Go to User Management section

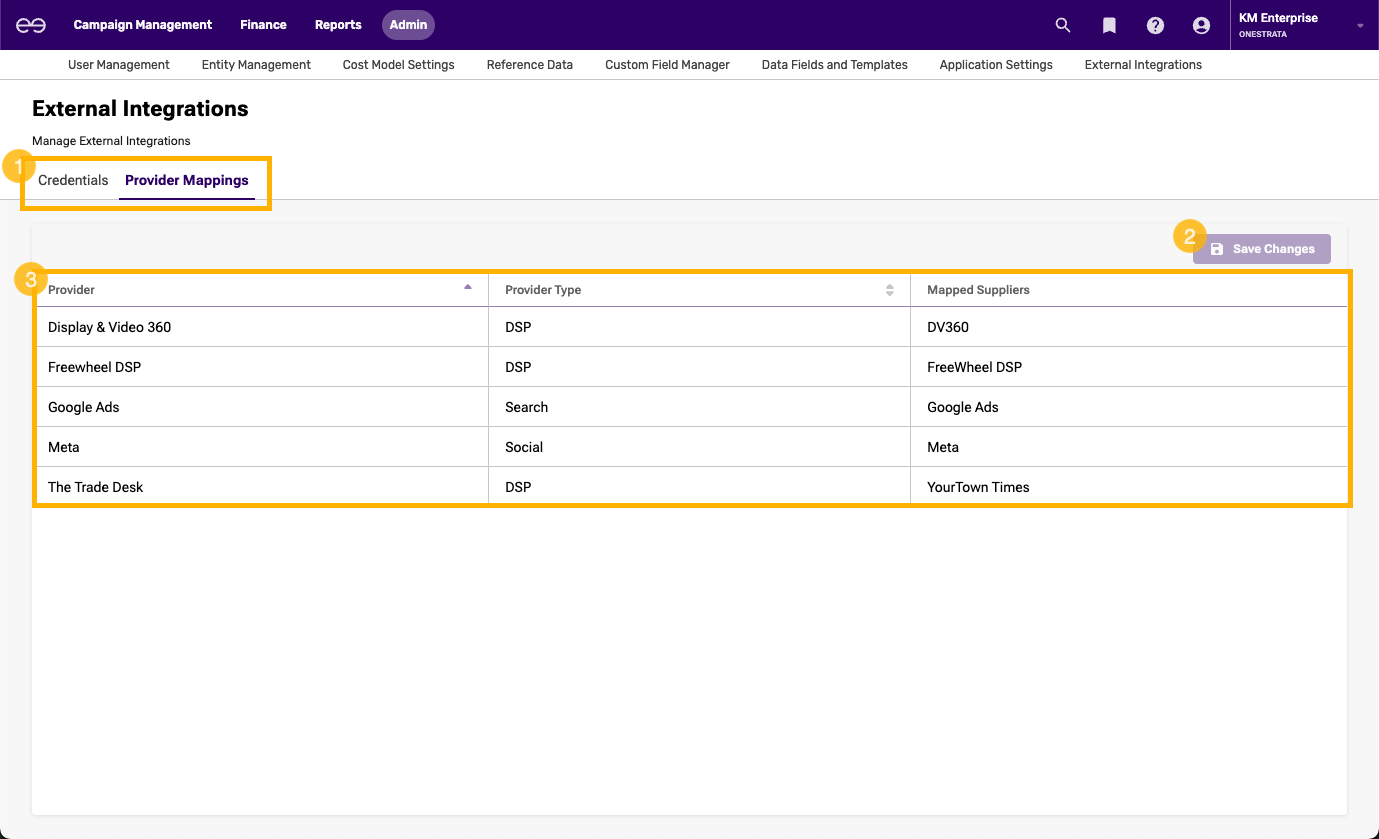coord(119,65)
